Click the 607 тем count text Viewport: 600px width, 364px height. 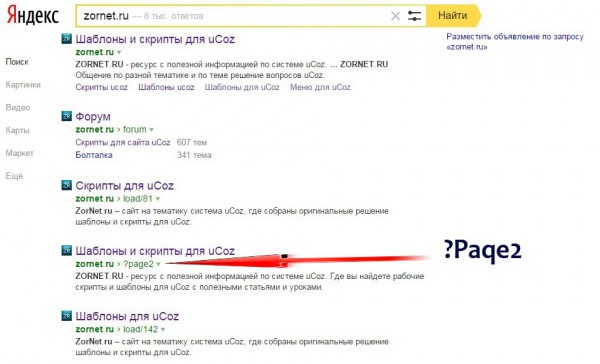tap(192, 142)
